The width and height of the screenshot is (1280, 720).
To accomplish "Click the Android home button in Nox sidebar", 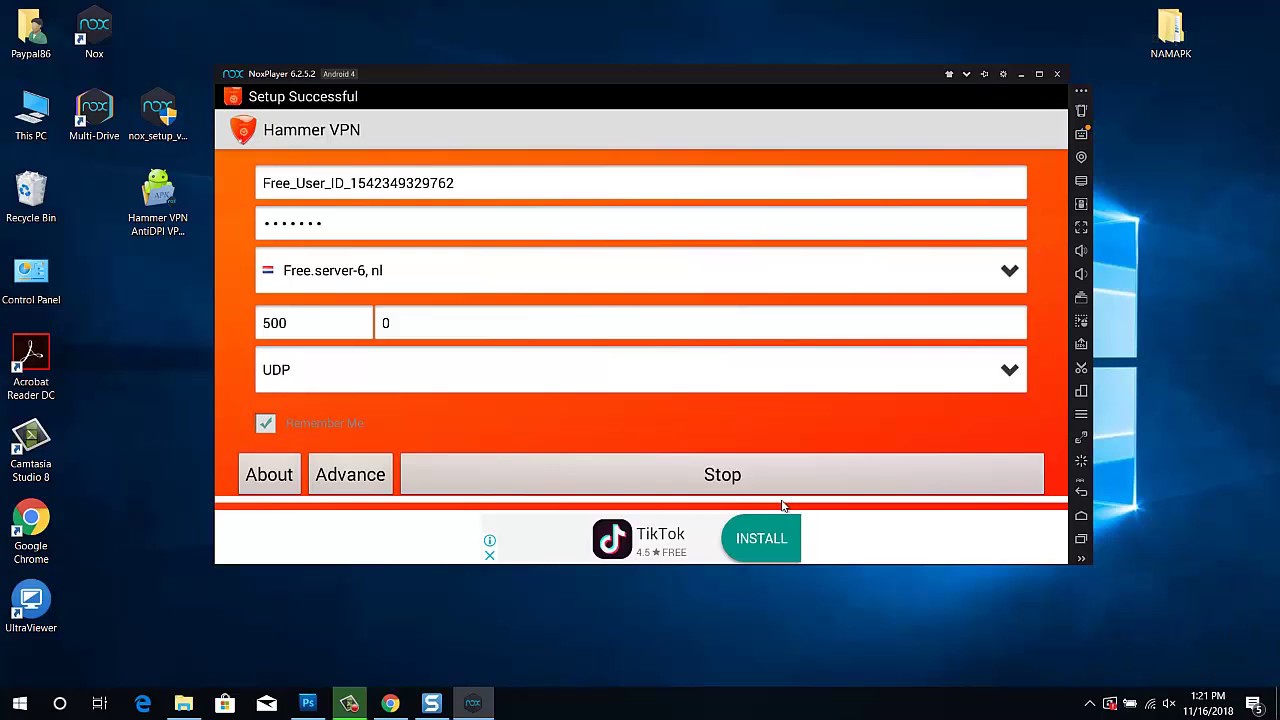I will tap(1081, 516).
